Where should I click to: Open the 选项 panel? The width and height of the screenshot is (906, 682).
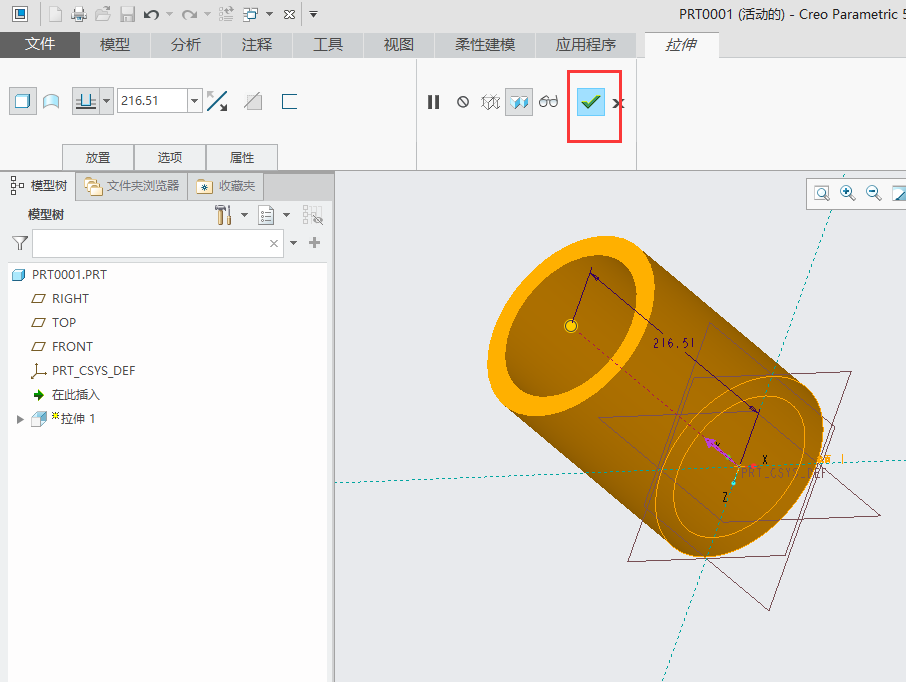click(170, 158)
